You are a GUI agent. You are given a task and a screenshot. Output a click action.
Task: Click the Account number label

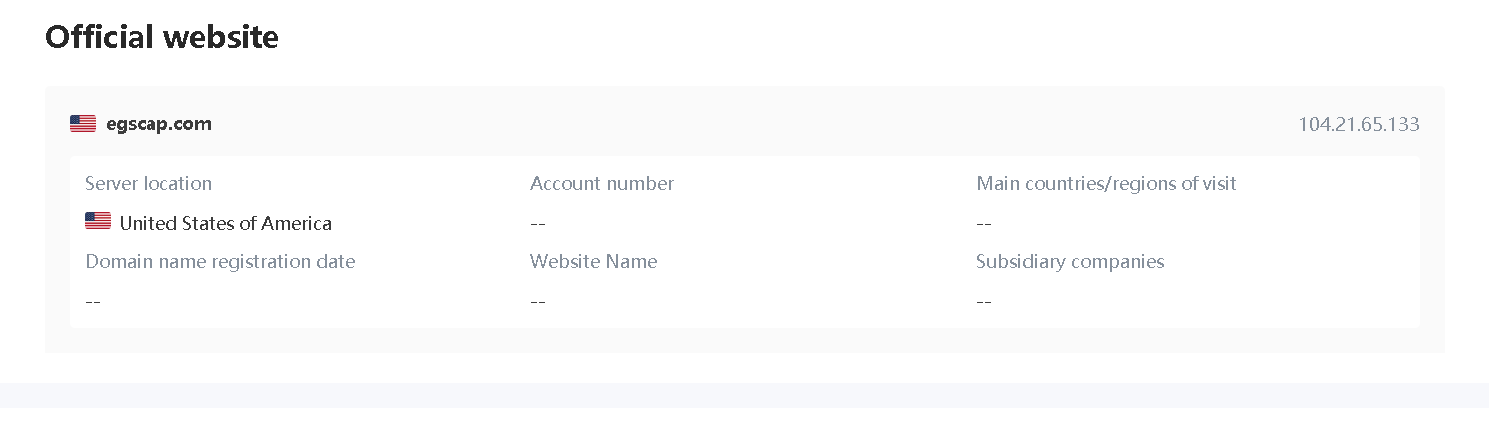(x=601, y=183)
